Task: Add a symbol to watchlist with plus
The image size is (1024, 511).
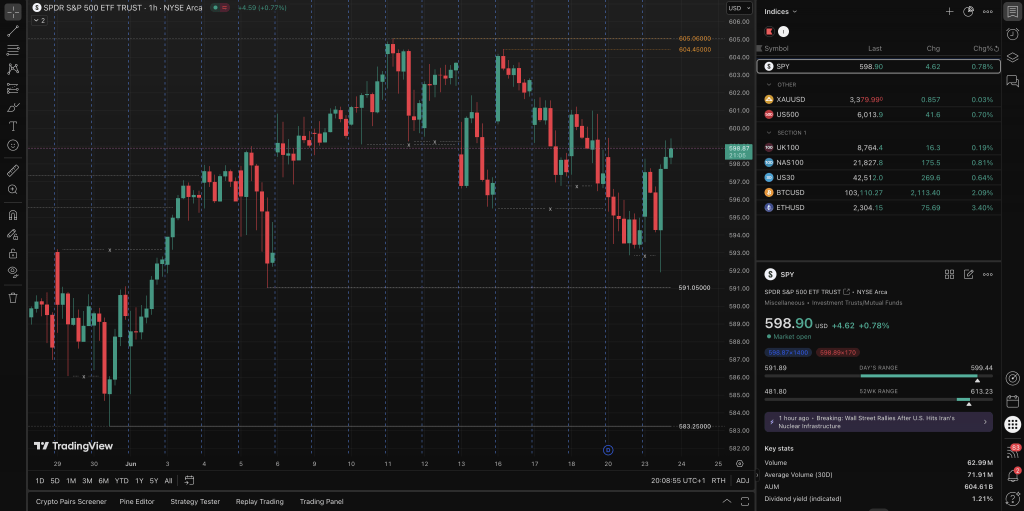Action: (950, 11)
